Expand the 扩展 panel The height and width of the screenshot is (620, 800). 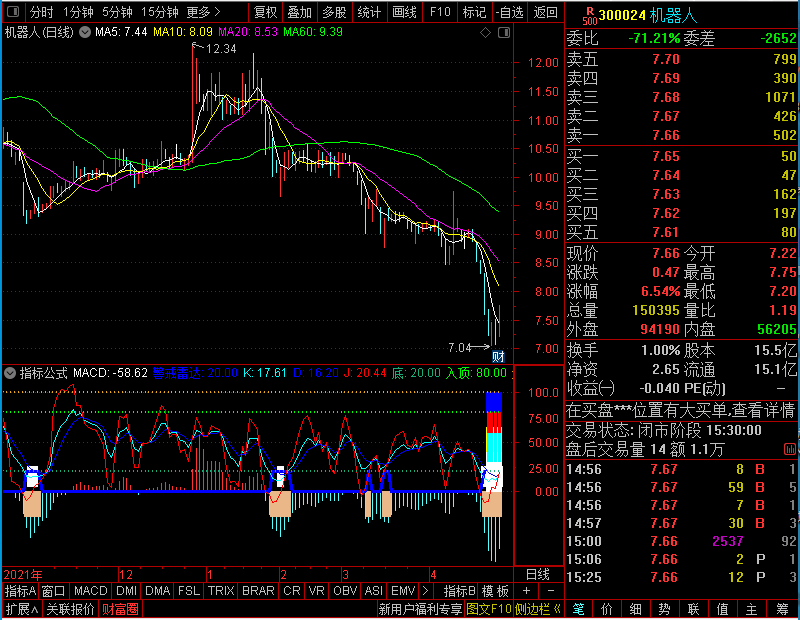[22, 609]
